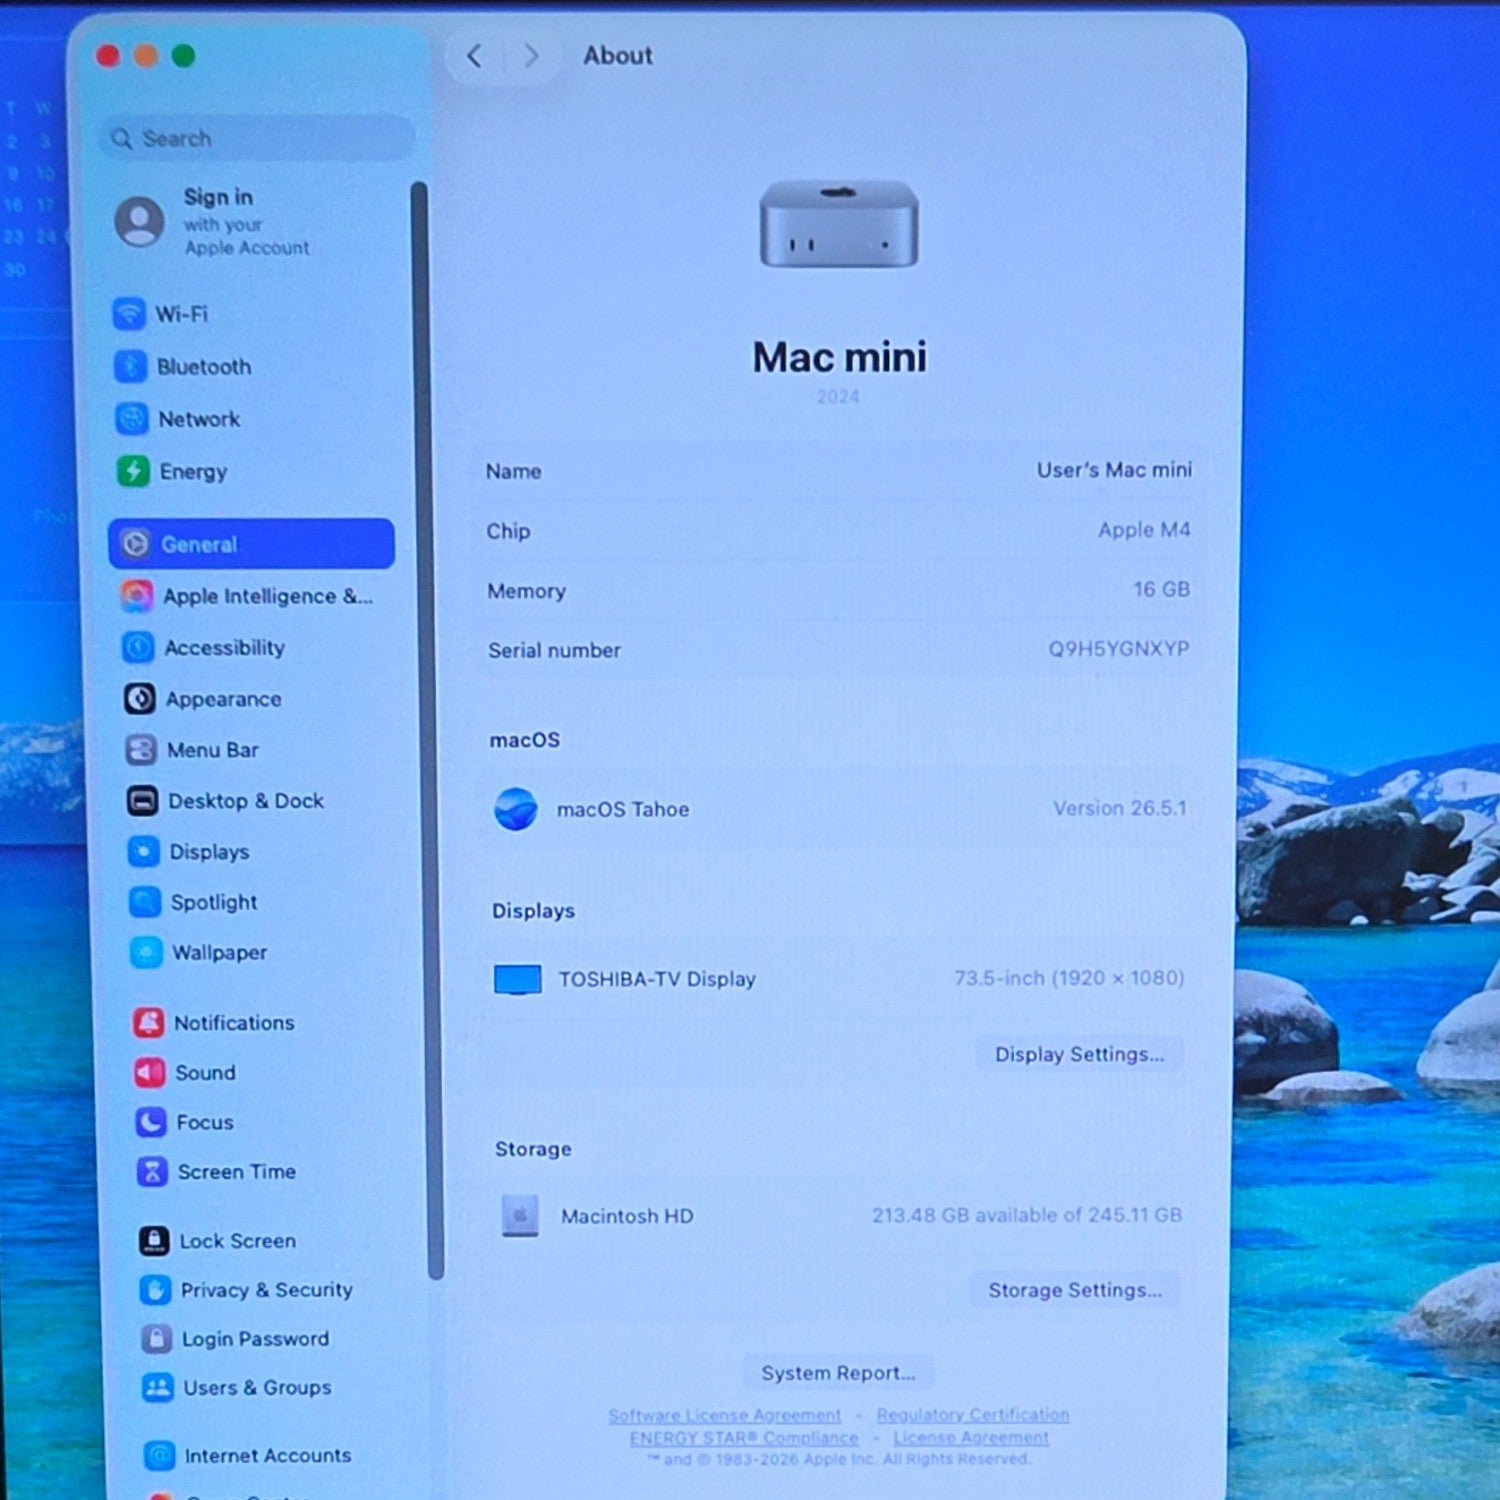Select the Network globe icon
1500x1500 pixels.
132,419
